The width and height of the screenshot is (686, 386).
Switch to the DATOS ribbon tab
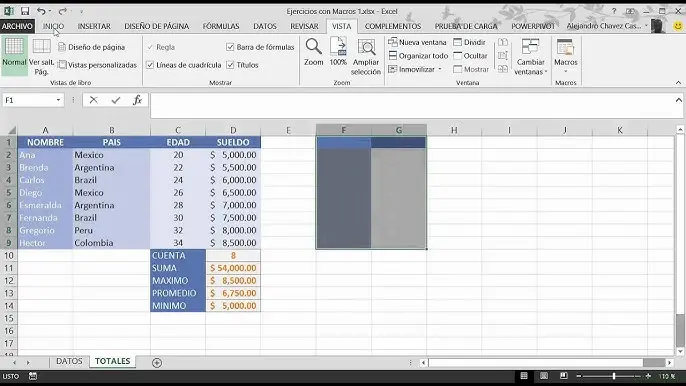265,26
